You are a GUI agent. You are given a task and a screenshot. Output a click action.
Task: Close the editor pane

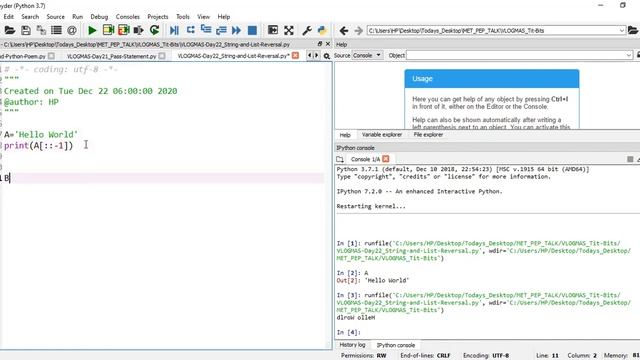coord(328,44)
